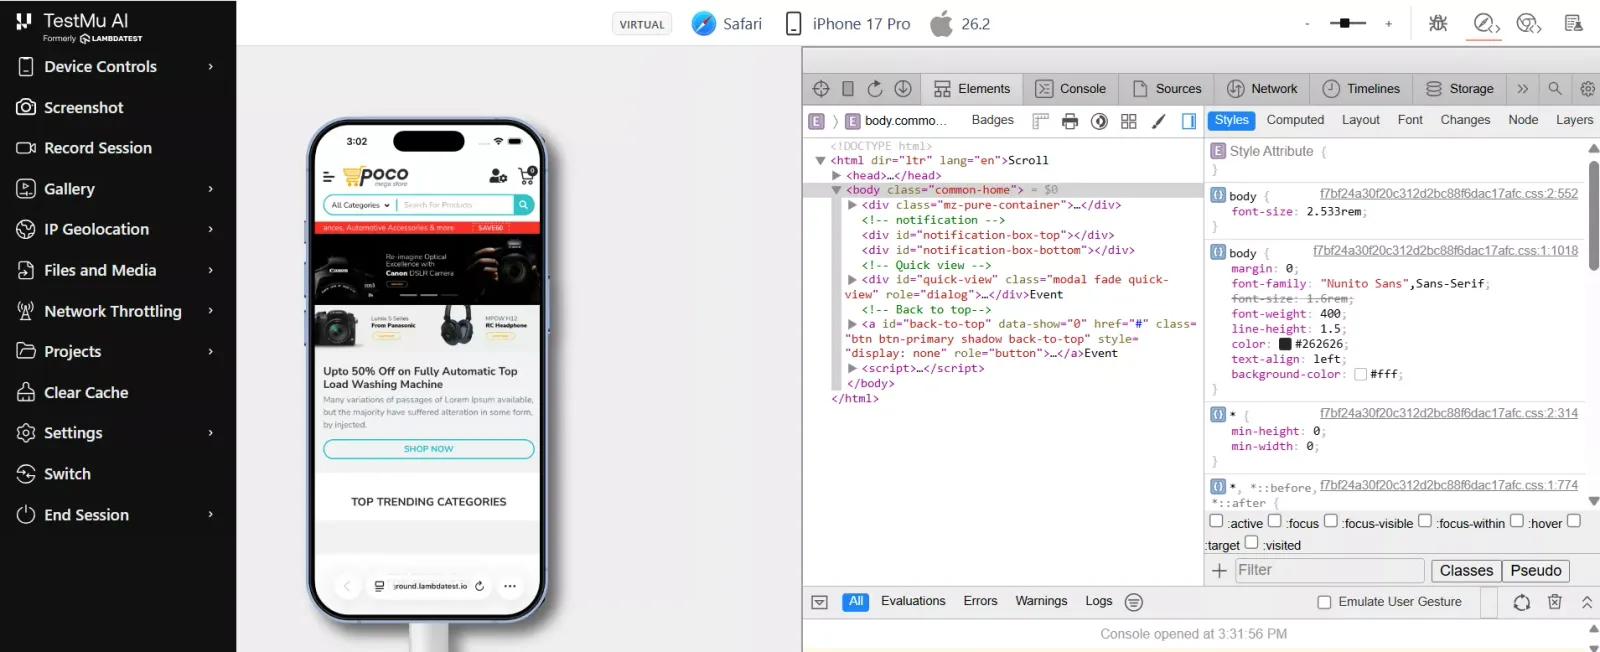The height and width of the screenshot is (652, 1600).
Task: Open the Safari web inspector icon
Action: [x=1485, y=23]
